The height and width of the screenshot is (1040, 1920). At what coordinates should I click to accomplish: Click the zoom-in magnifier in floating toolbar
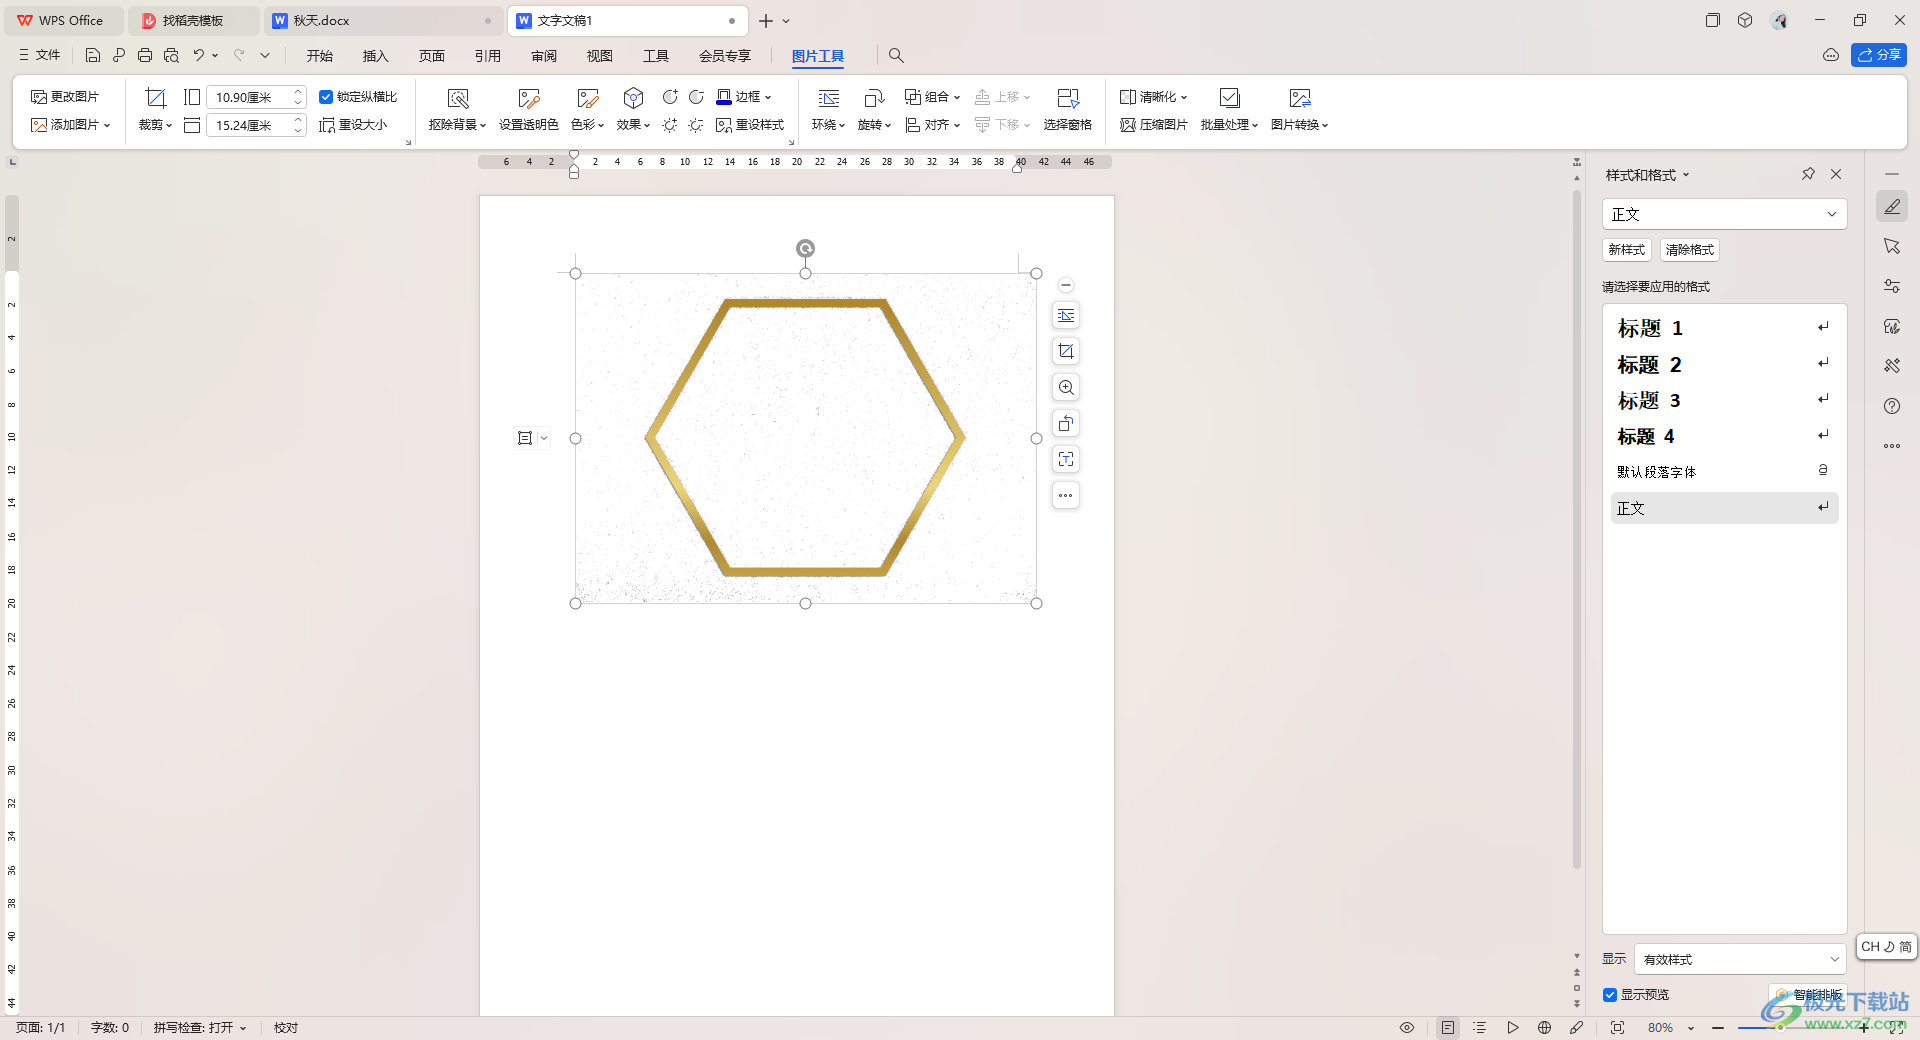pos(1066,387)
